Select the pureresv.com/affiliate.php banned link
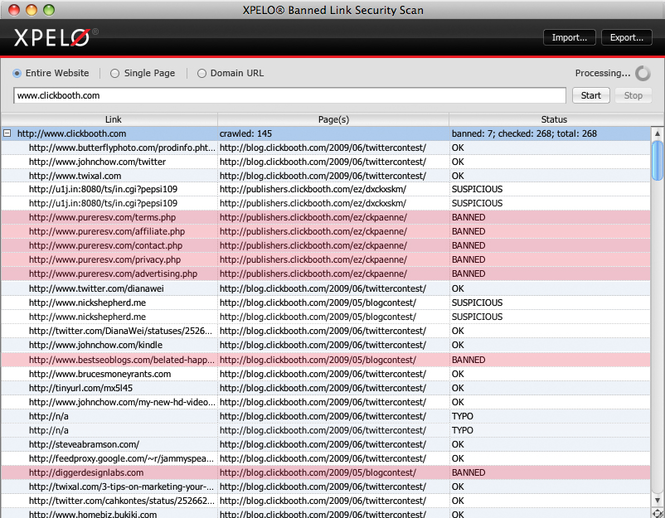Image resolution: width=665 pixels, height=518 pixels. pyautogui.click(x=107, y=231)
